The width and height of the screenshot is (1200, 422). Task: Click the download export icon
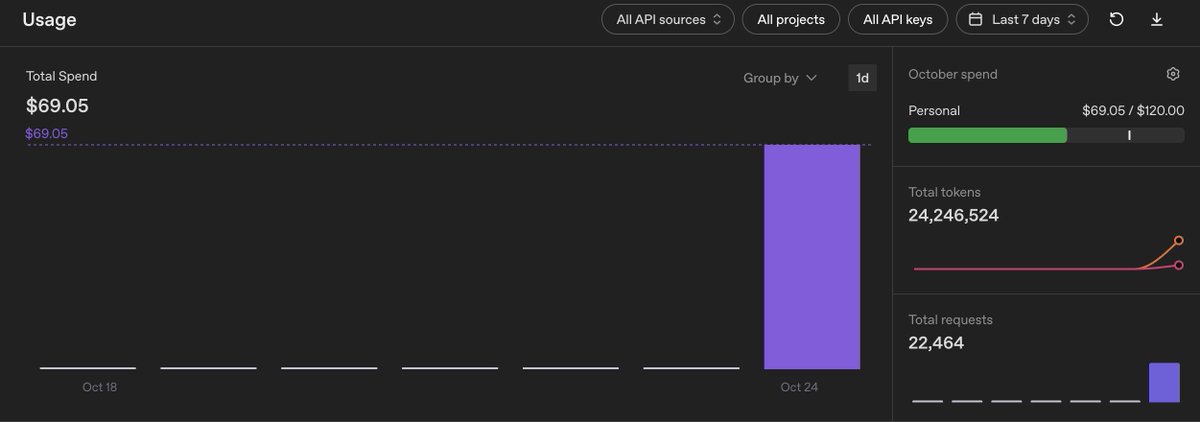coord(1157,19)
